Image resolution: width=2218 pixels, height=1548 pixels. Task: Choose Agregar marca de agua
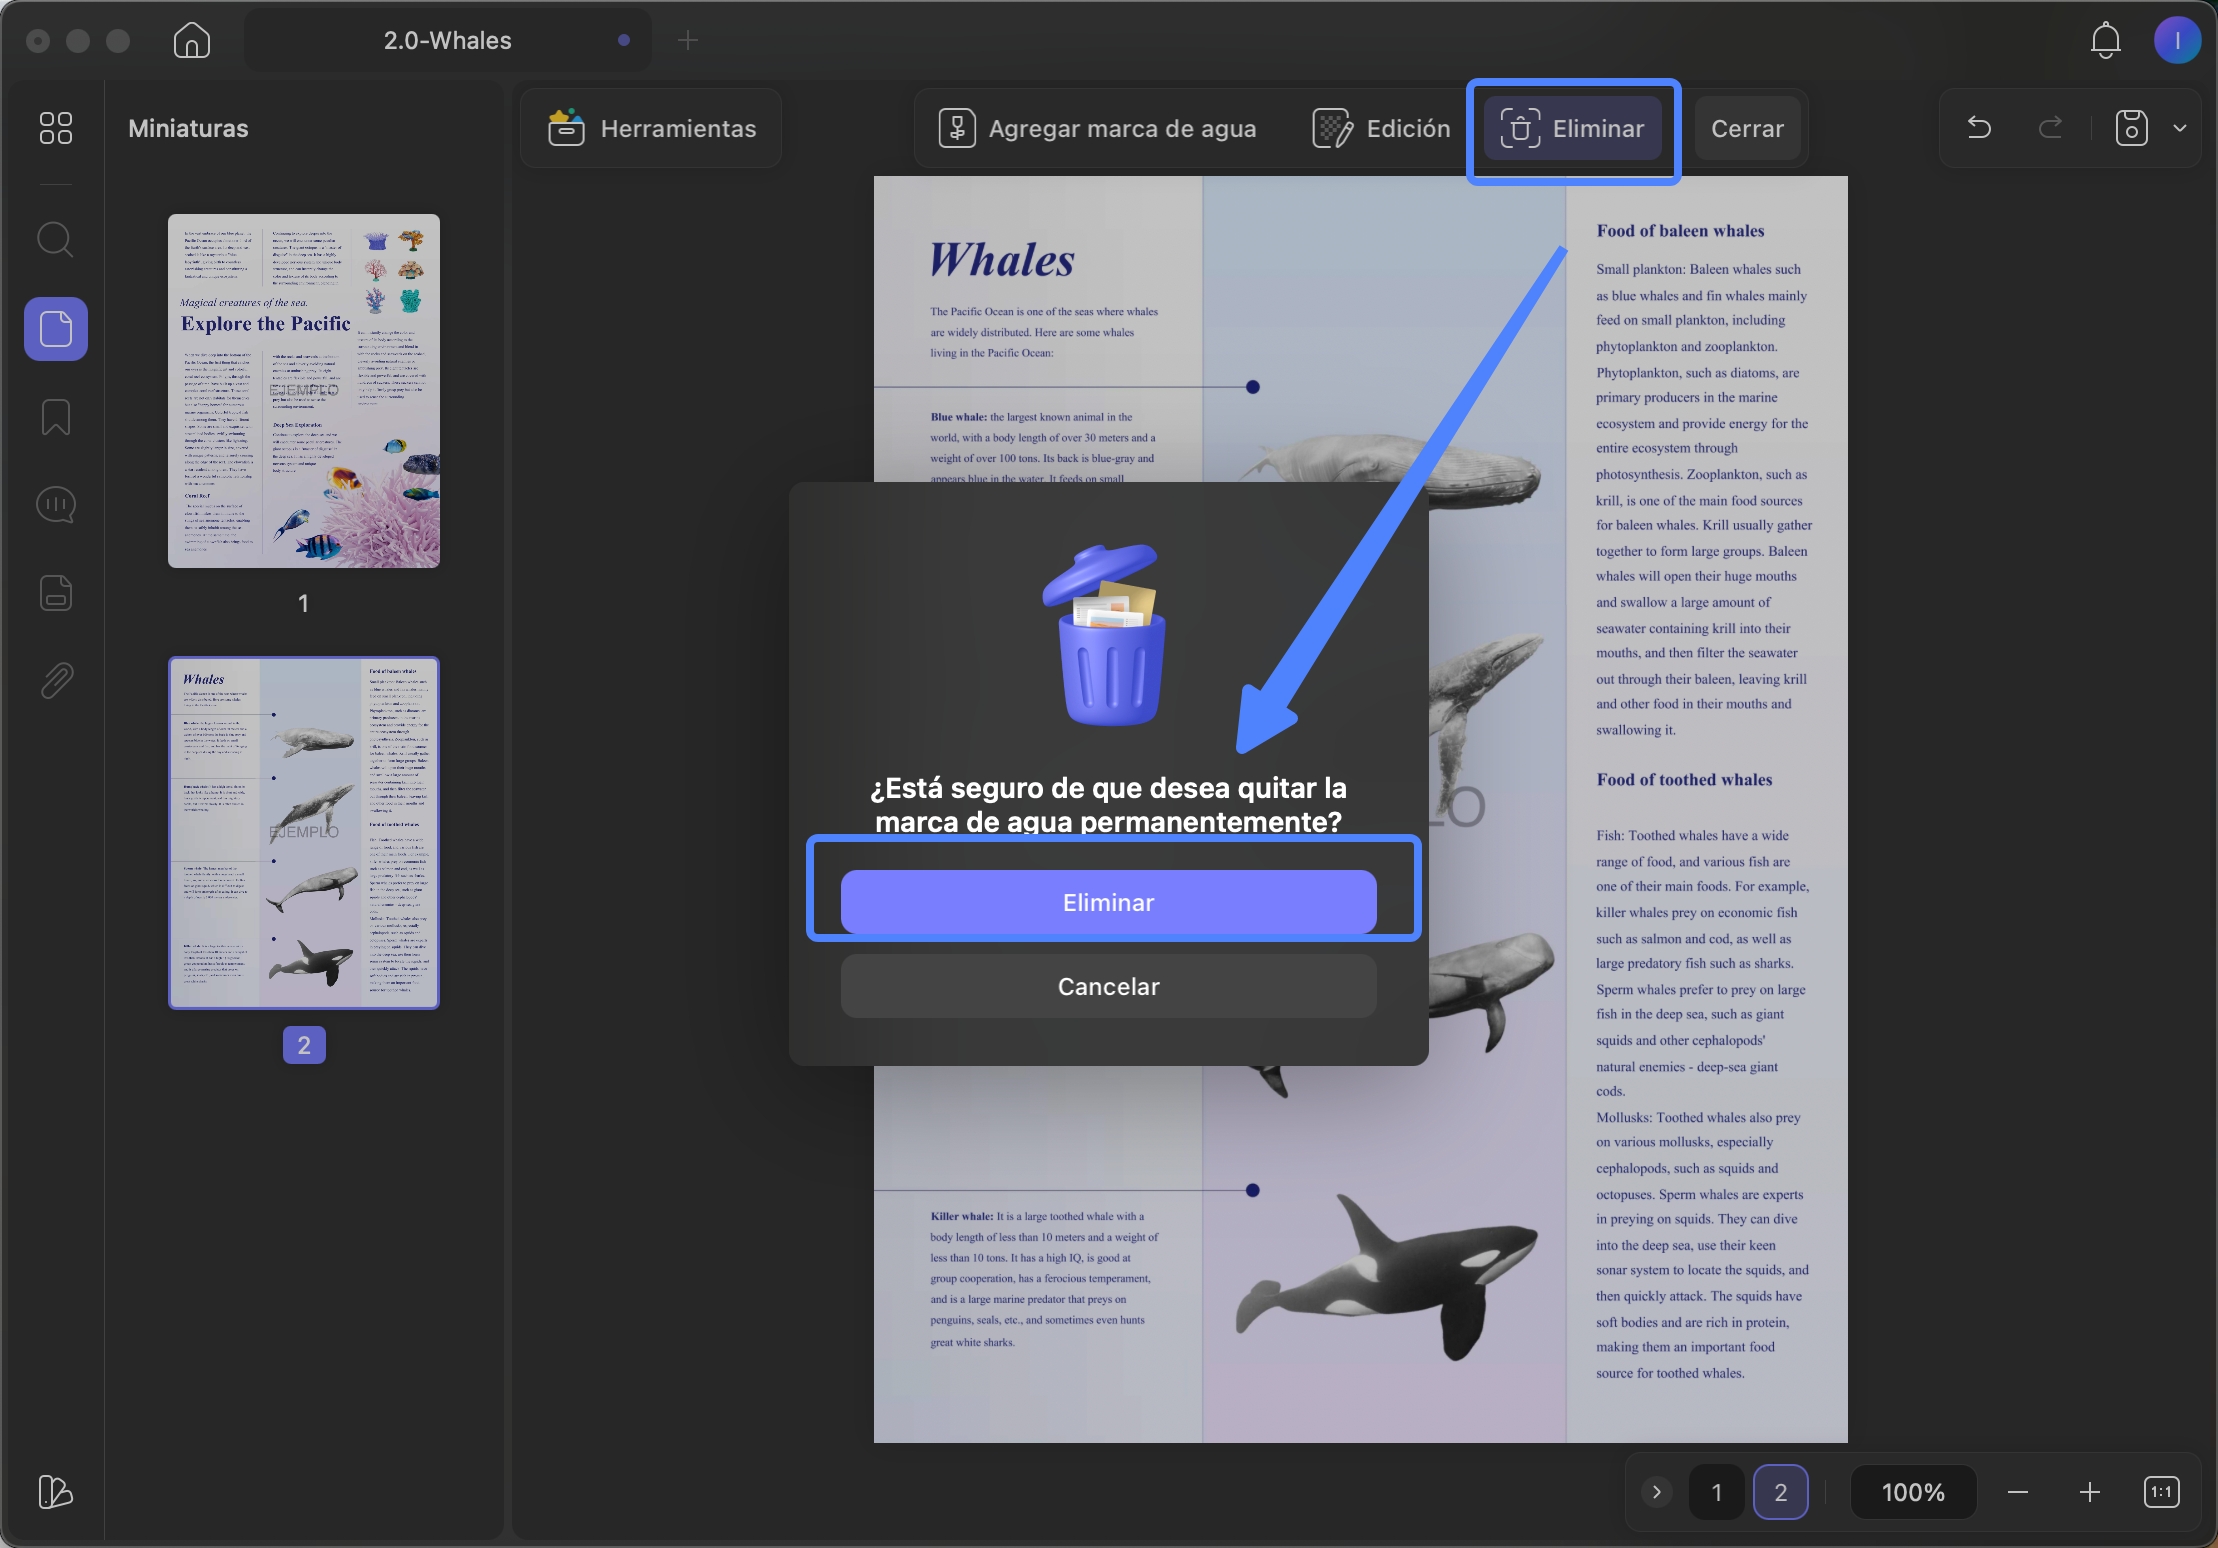click(x=1098, y=128)
